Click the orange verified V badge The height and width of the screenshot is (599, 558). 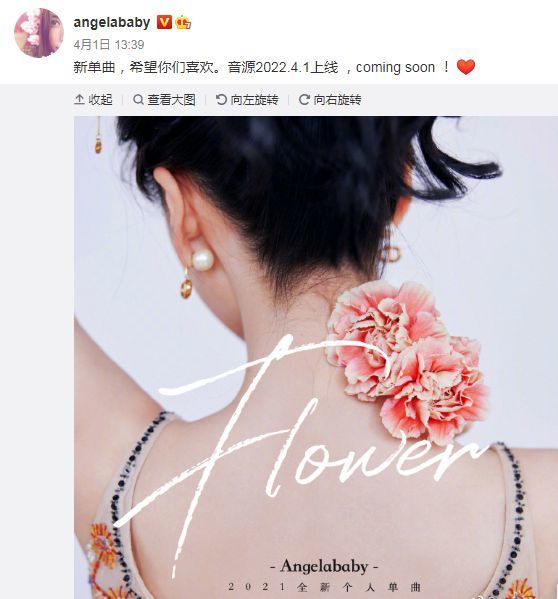point(164,22)
